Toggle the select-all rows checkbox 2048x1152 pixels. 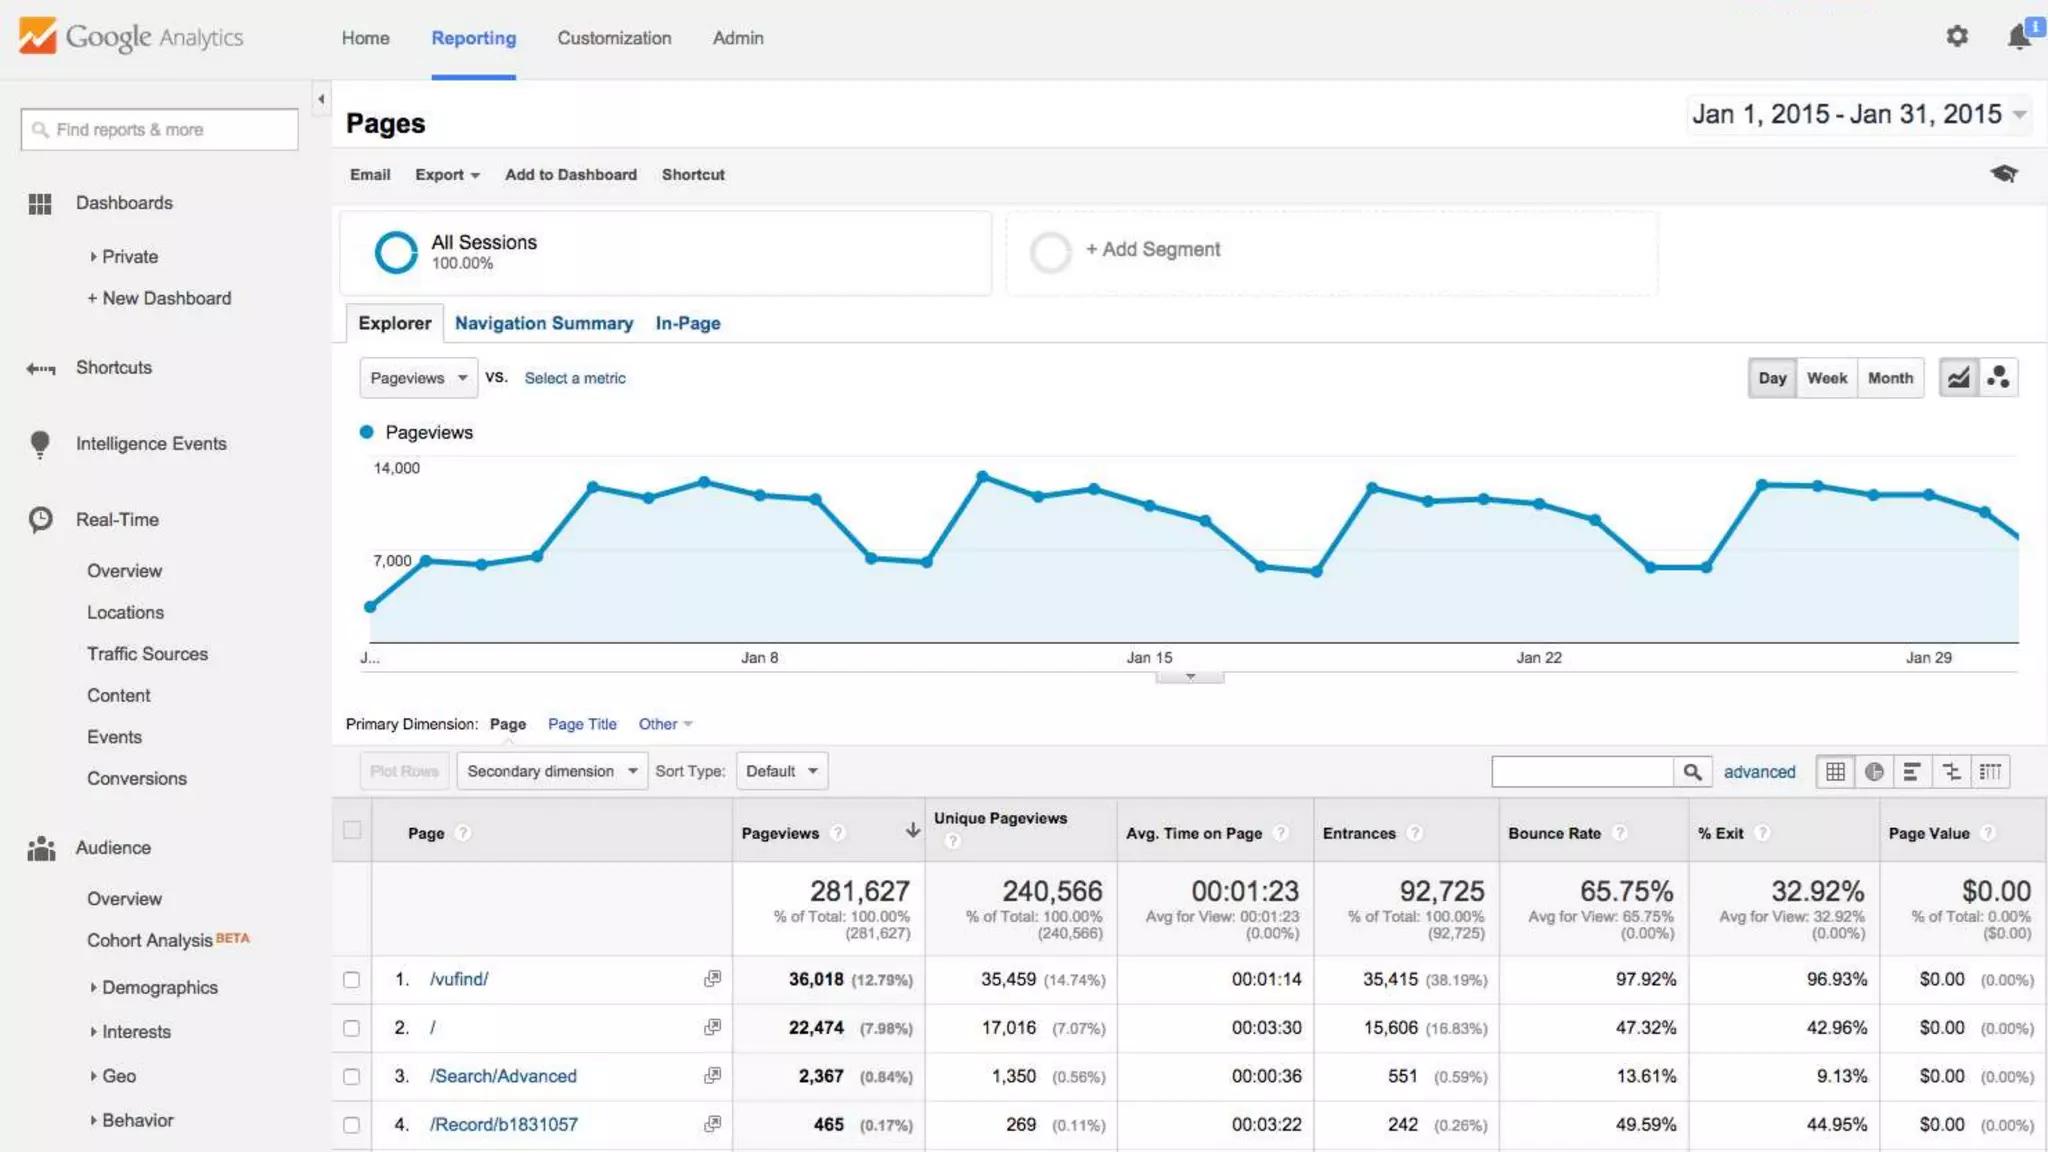(352, 830)
